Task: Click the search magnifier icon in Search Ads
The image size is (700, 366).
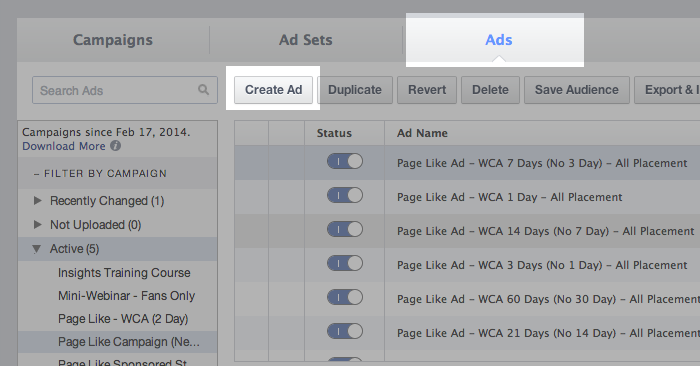Action: (204, 90)
